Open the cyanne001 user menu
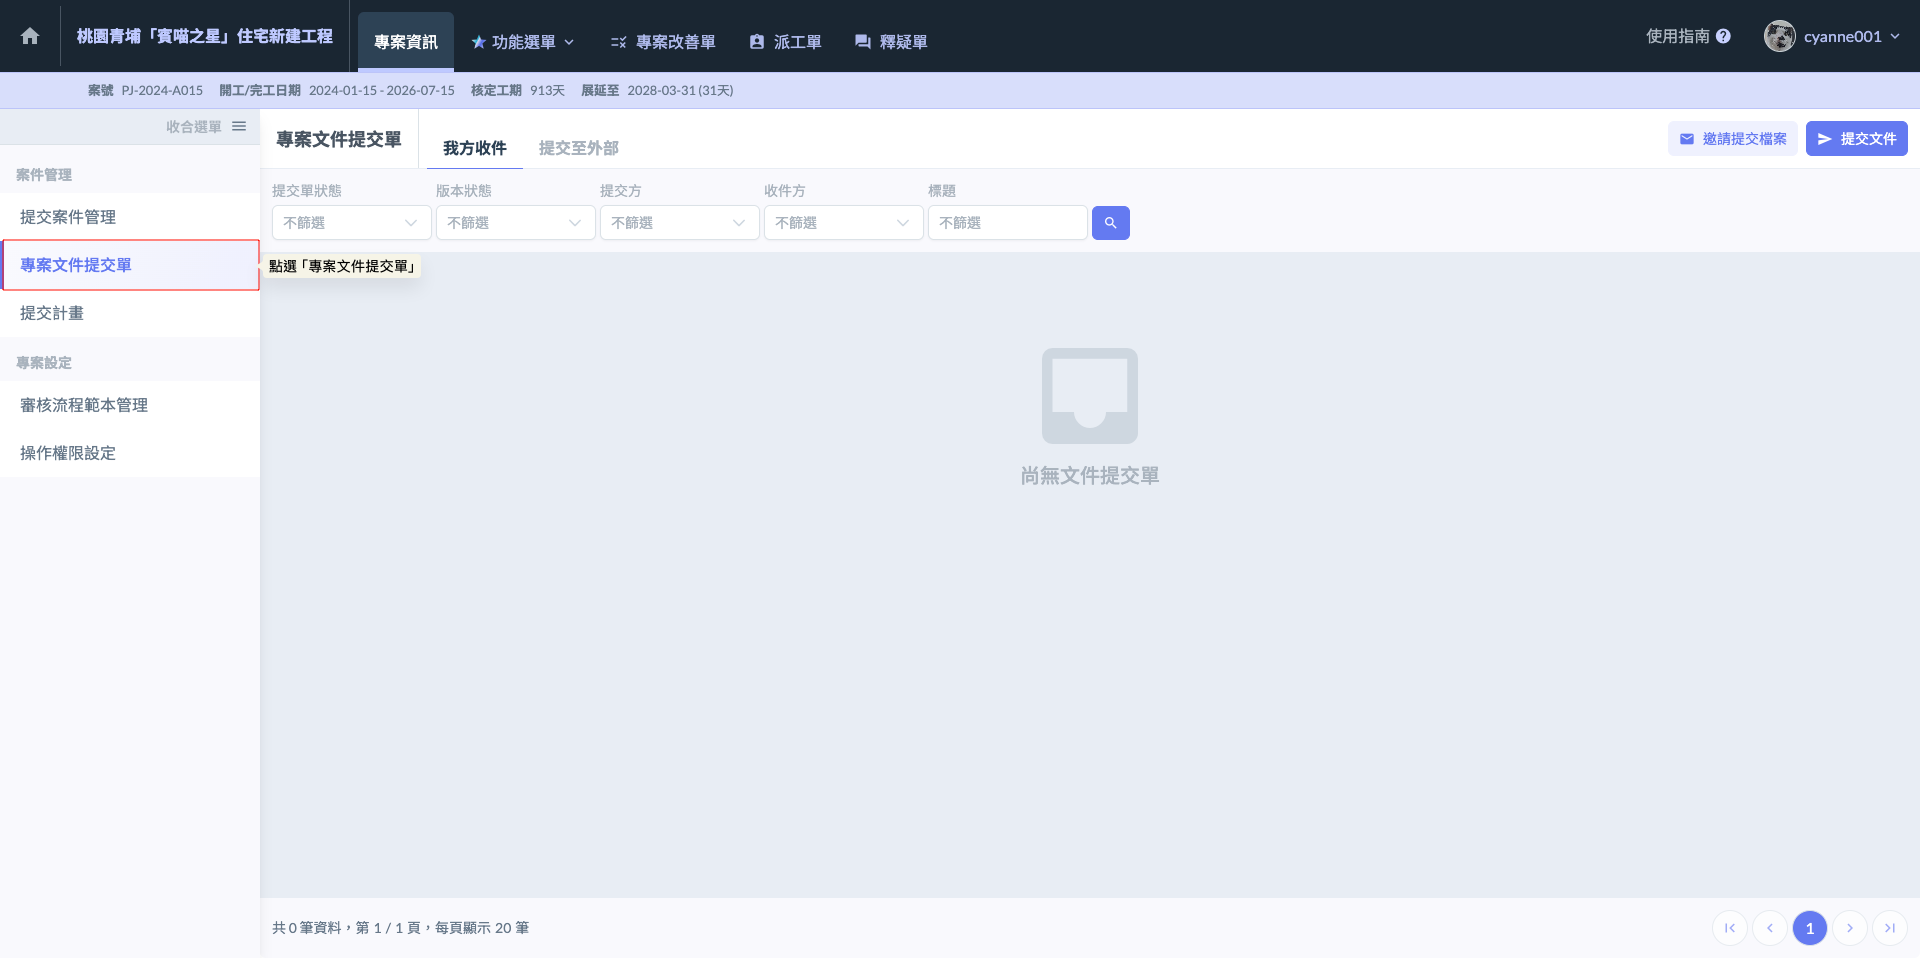Screen dimensions: 1920x958 coord(1833,36)
